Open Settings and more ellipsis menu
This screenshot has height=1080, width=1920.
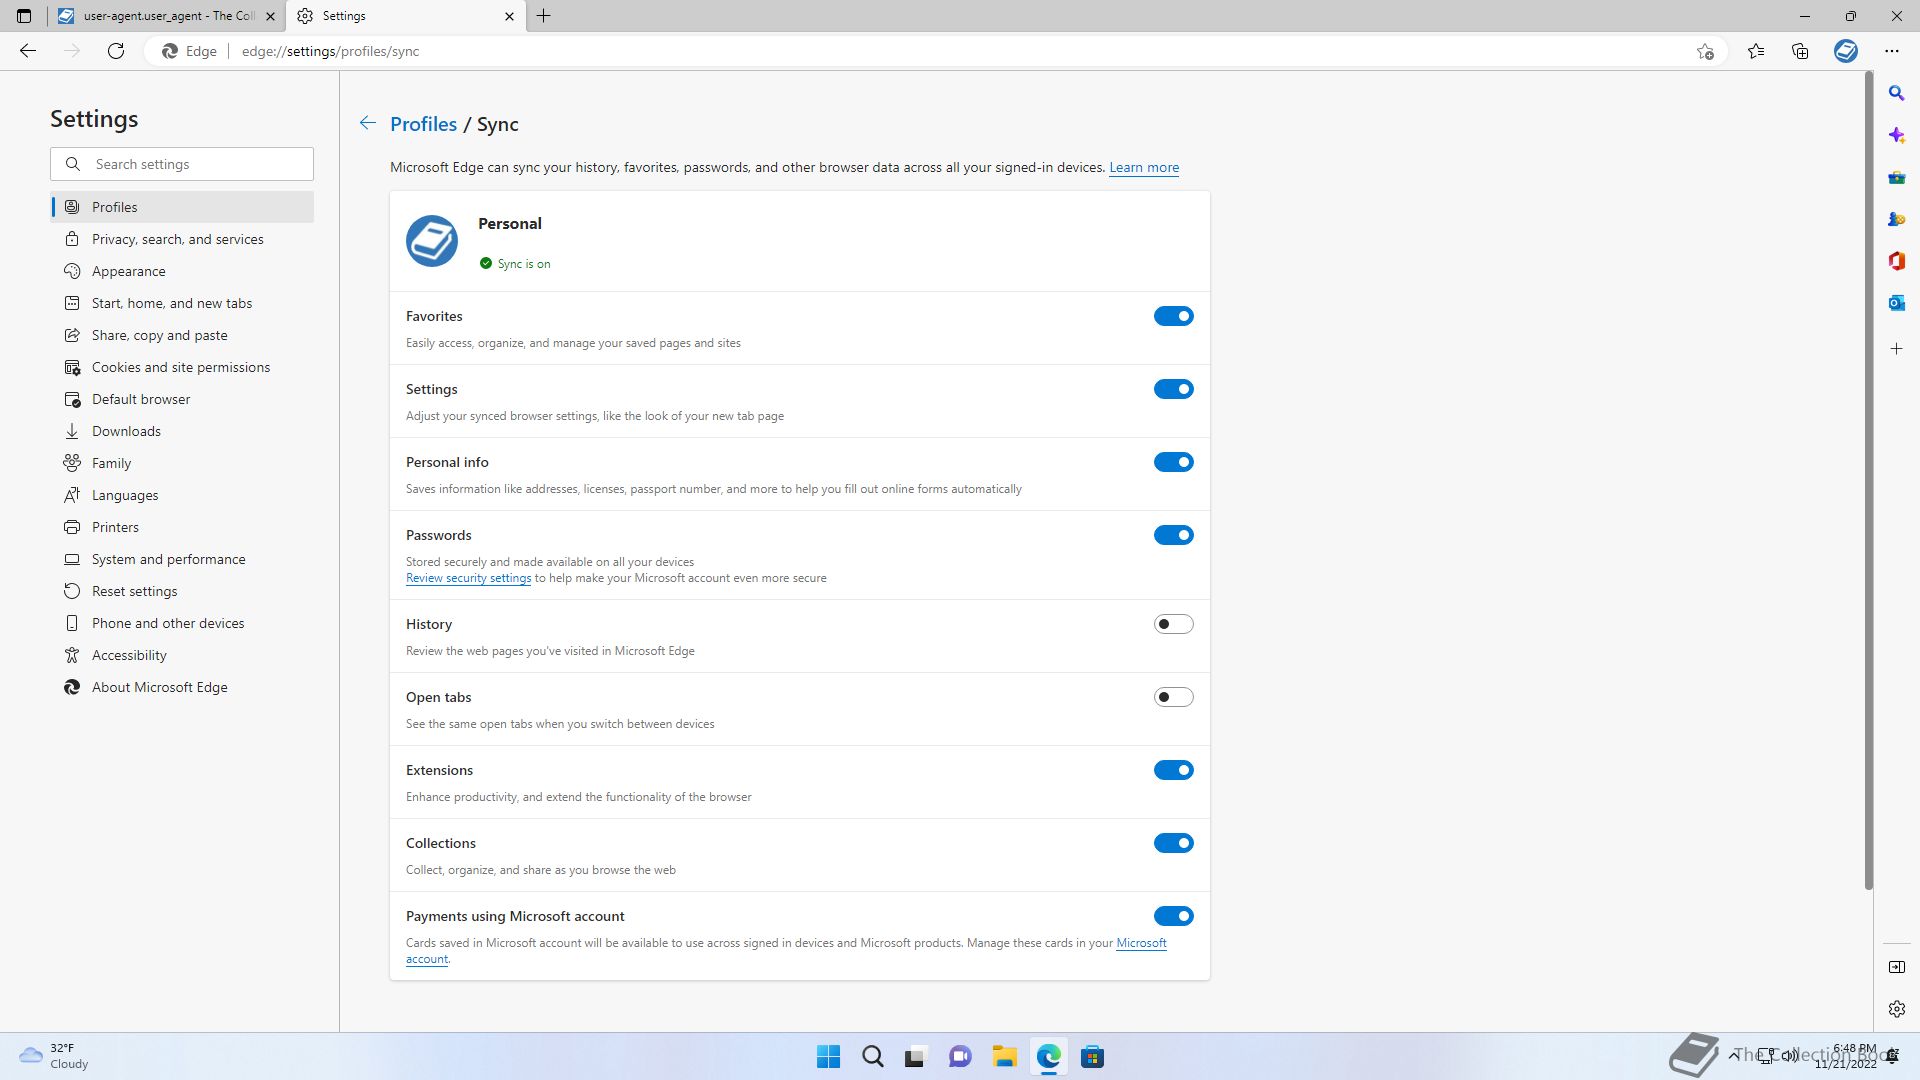(x=1891, y=51)
